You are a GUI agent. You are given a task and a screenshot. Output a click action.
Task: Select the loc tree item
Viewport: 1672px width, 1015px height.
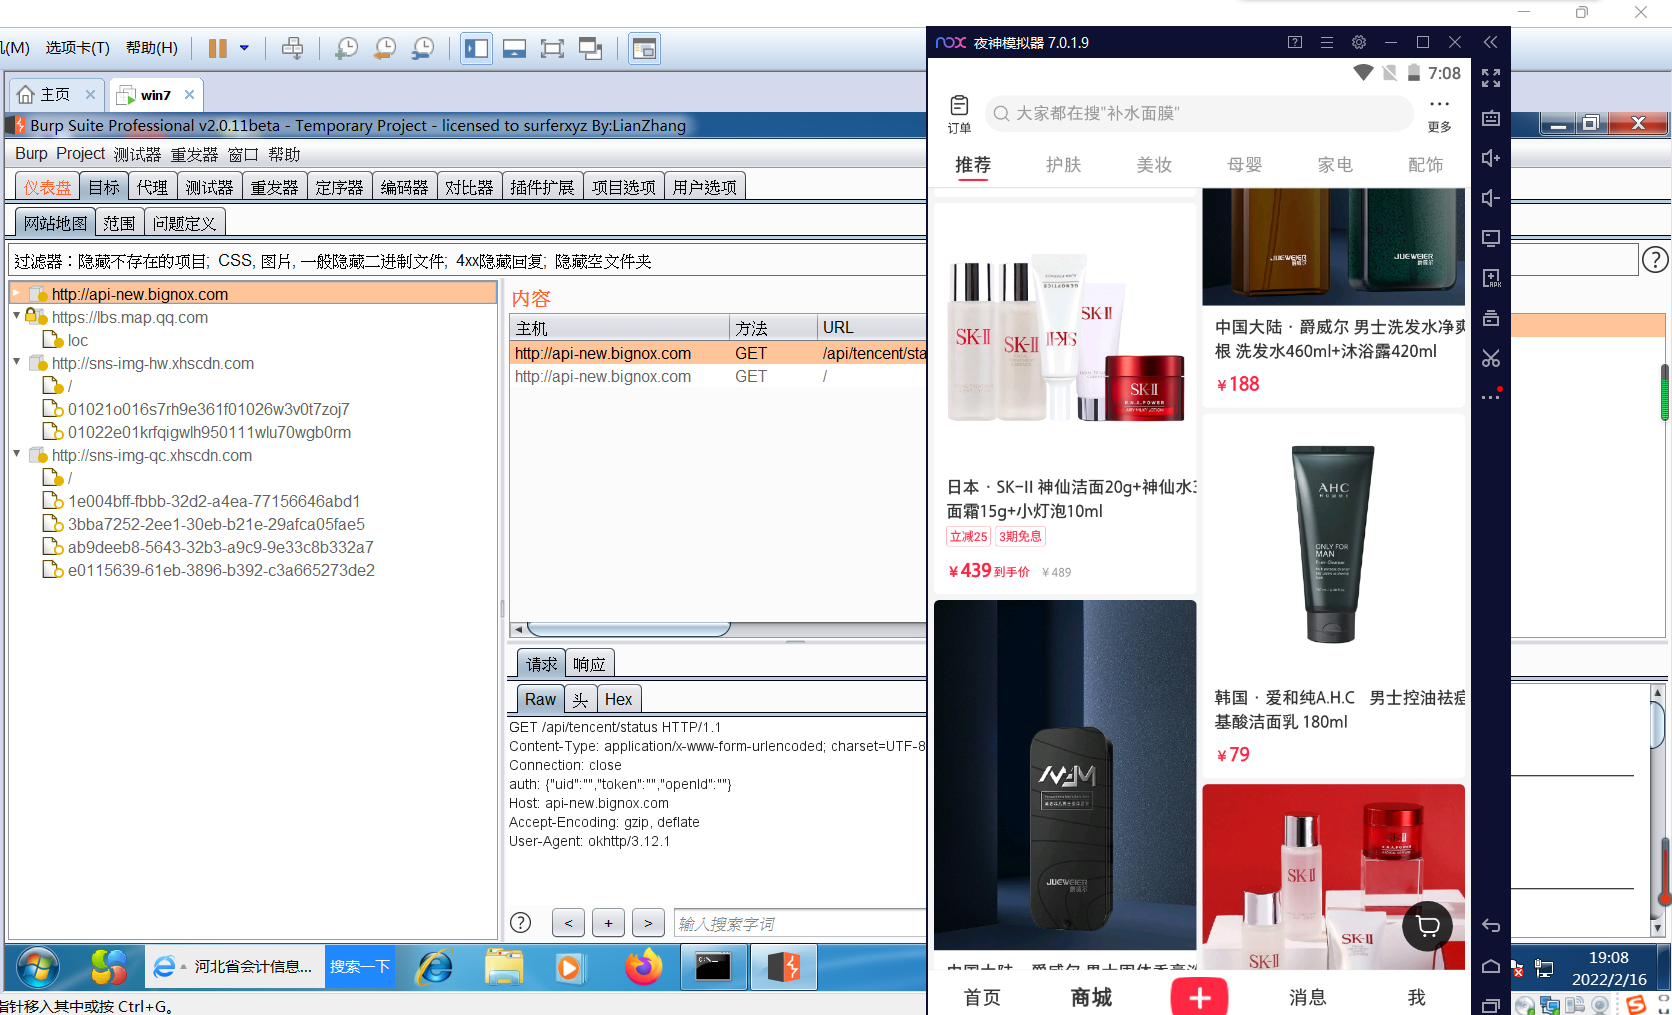78,340
